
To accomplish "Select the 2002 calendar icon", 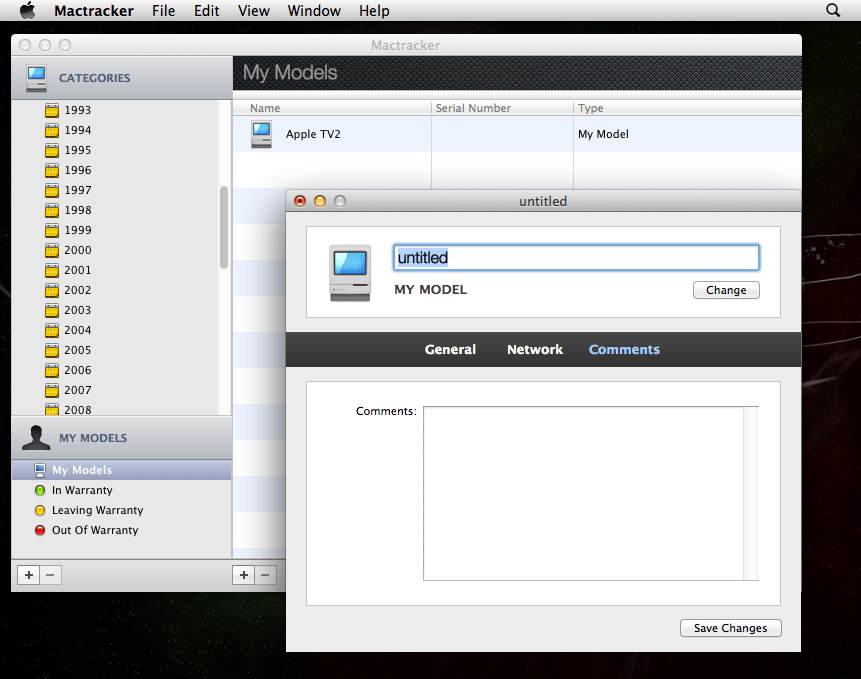I will [52, 290].
